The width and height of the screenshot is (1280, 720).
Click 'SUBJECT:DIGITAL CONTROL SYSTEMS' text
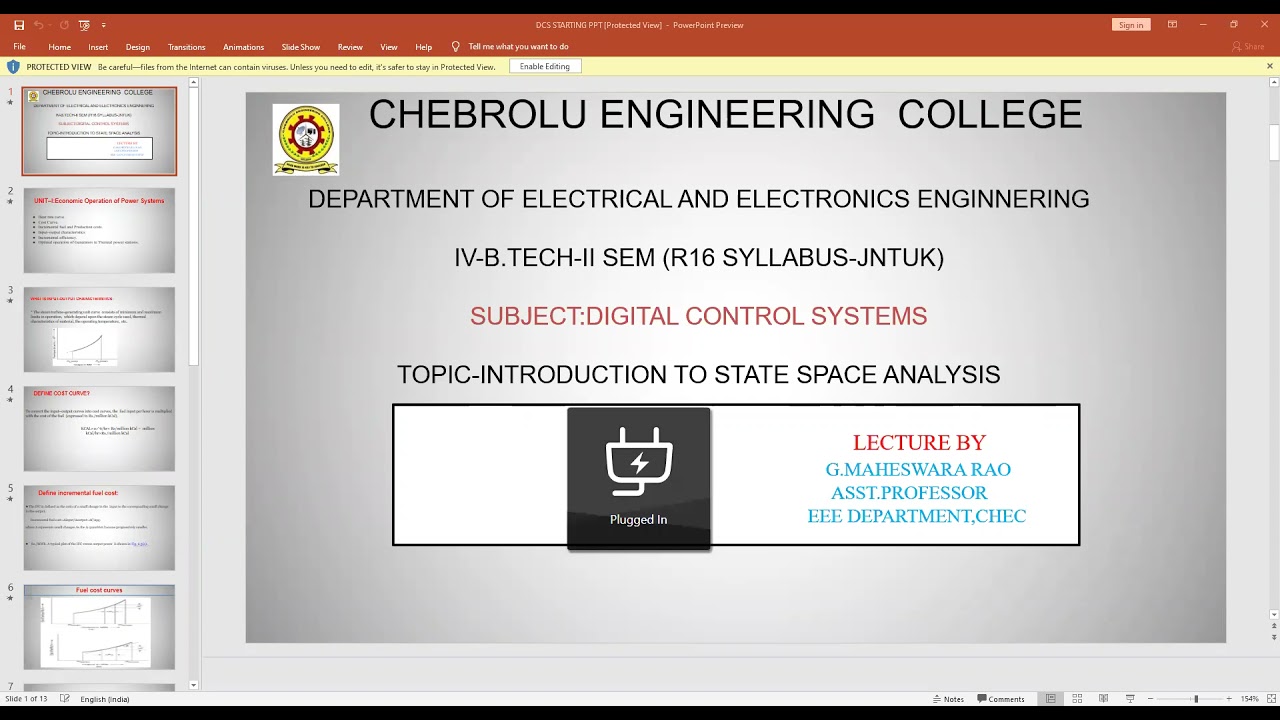tap(699, 316)
